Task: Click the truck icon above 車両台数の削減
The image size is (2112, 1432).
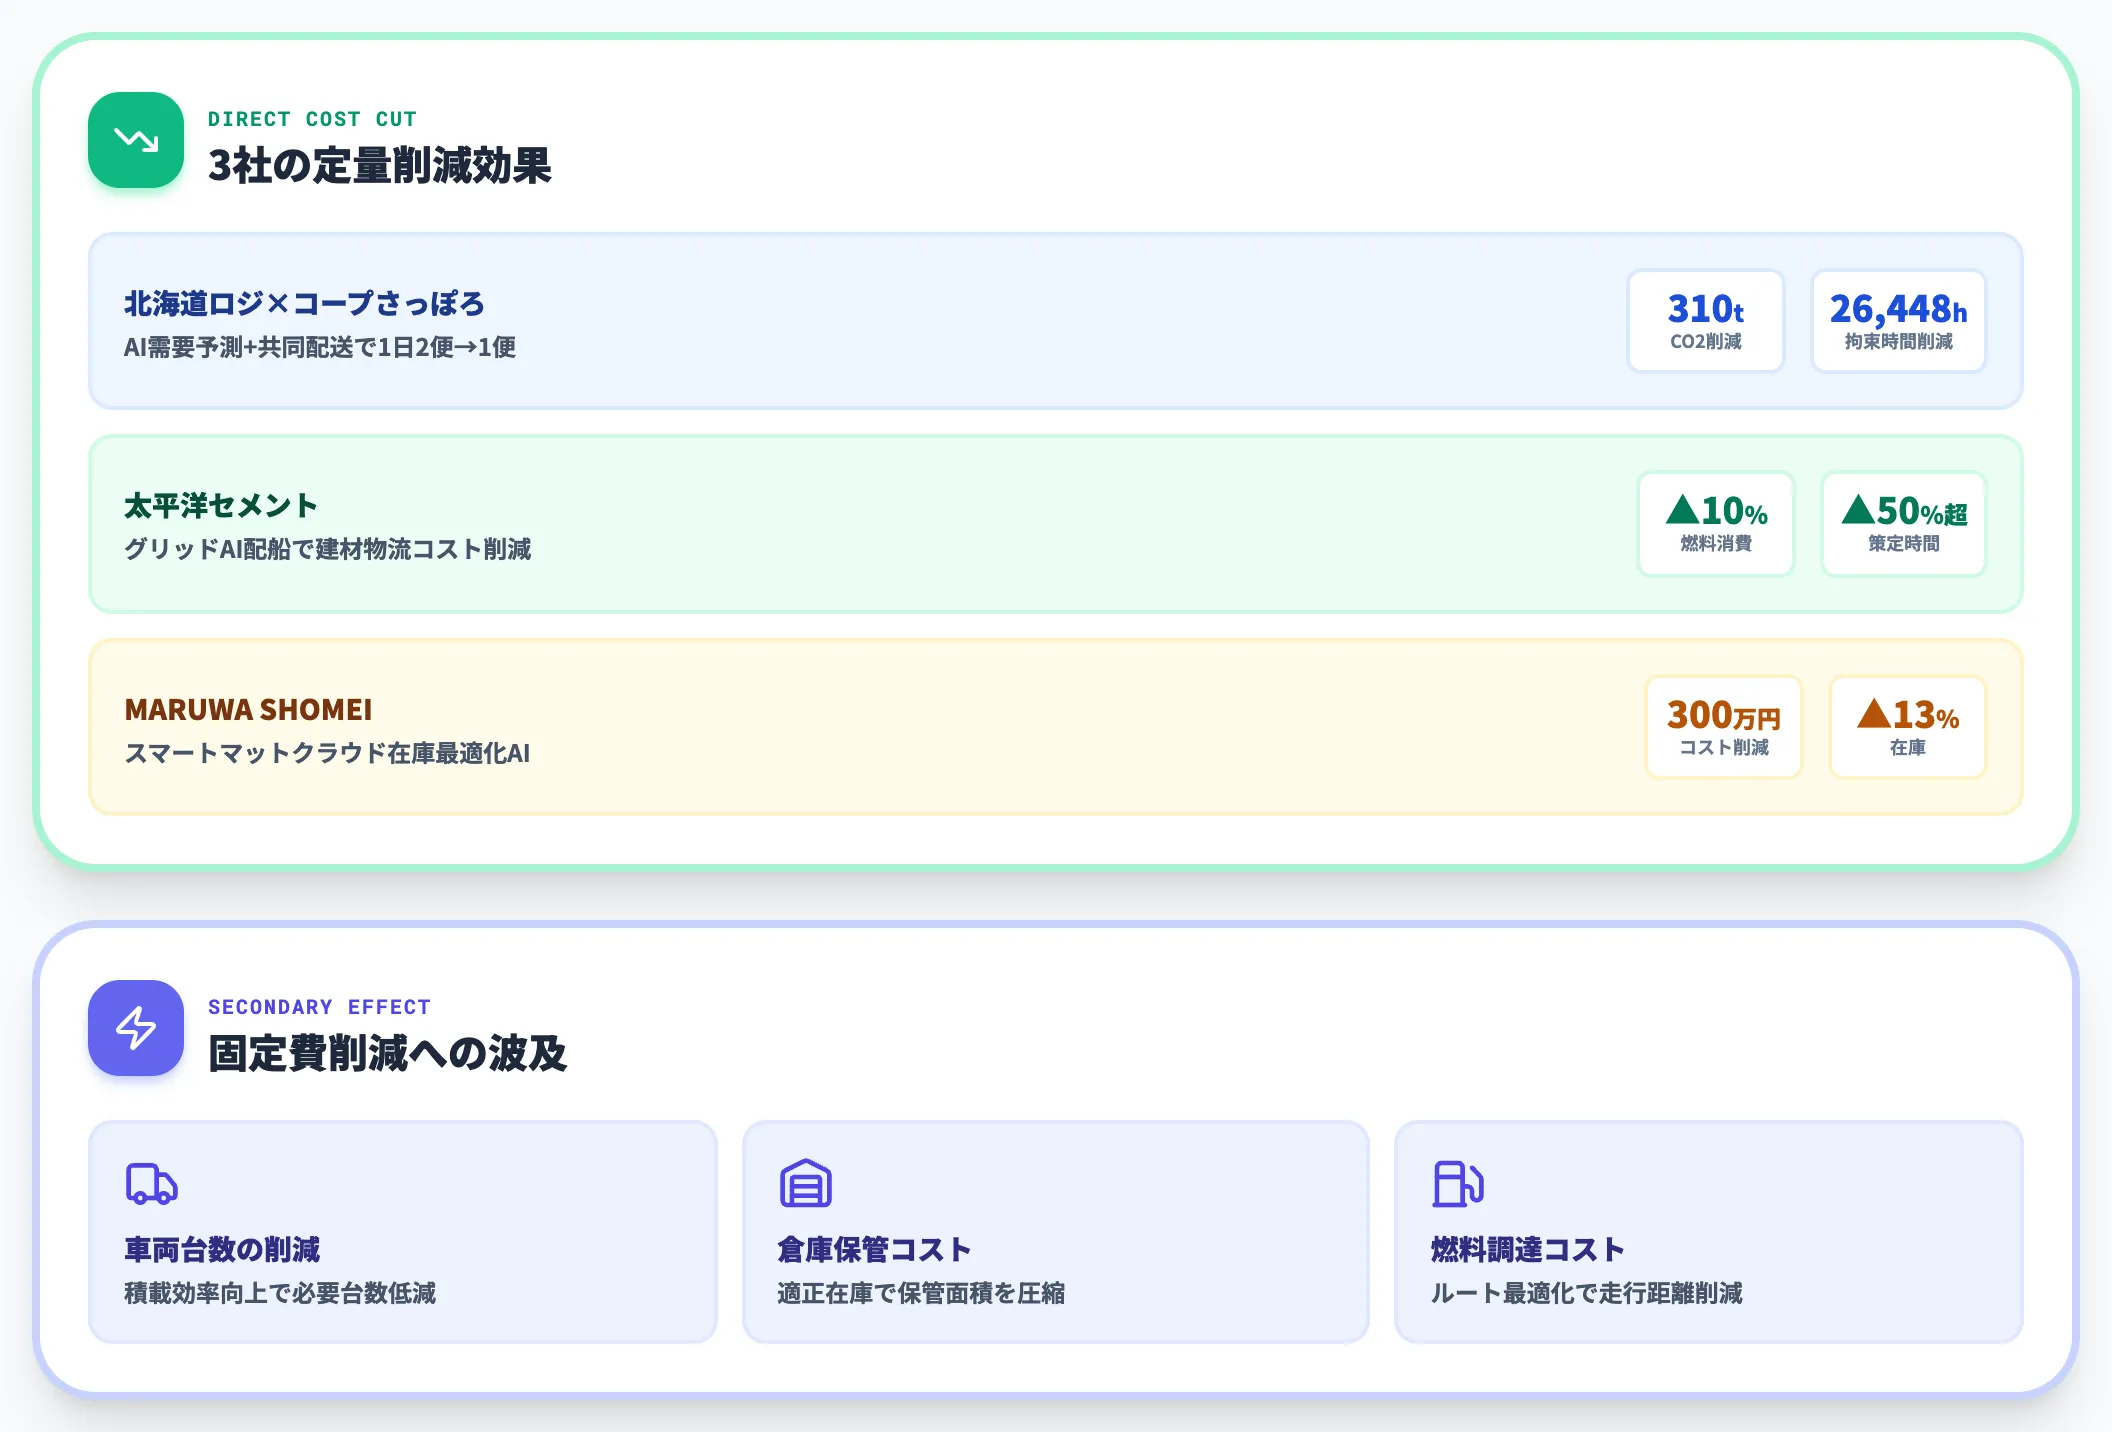Action: point(151,1184)
